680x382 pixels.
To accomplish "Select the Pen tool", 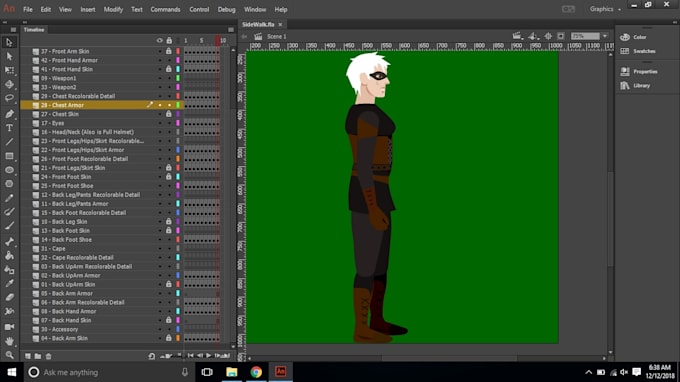I will 9,114.
